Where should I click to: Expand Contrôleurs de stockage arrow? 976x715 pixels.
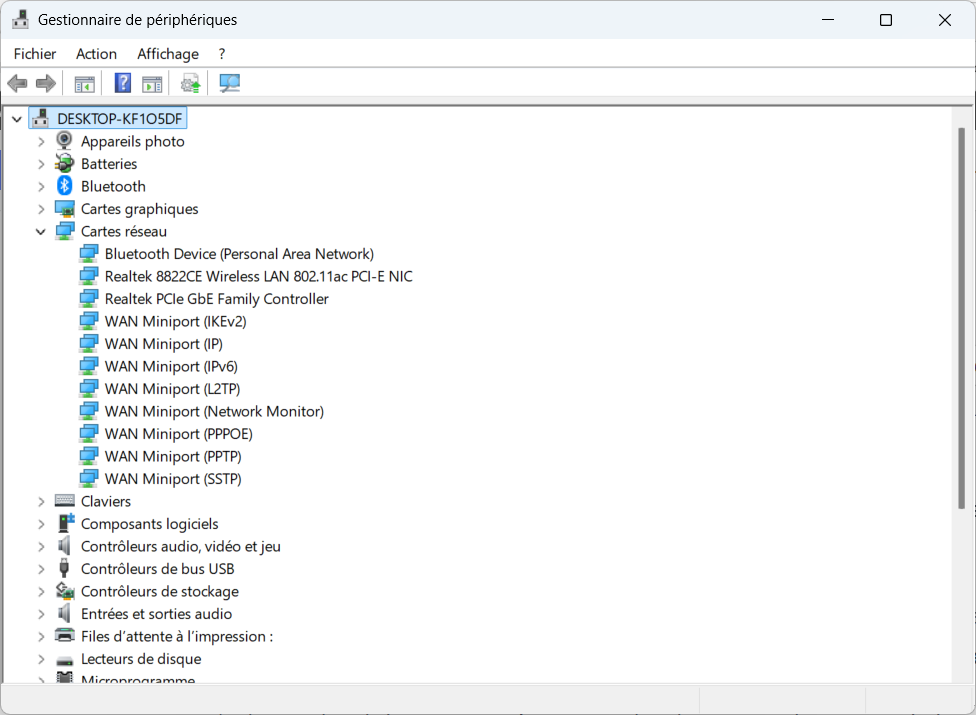tap(41, 591)
